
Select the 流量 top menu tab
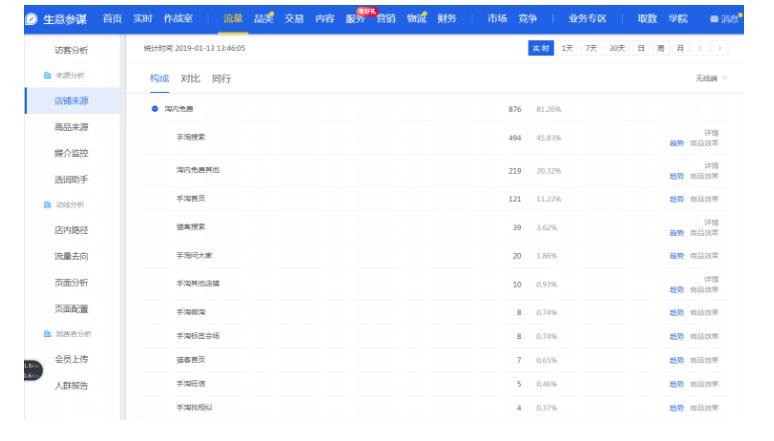pyautogui.click(x=233, y=18)
